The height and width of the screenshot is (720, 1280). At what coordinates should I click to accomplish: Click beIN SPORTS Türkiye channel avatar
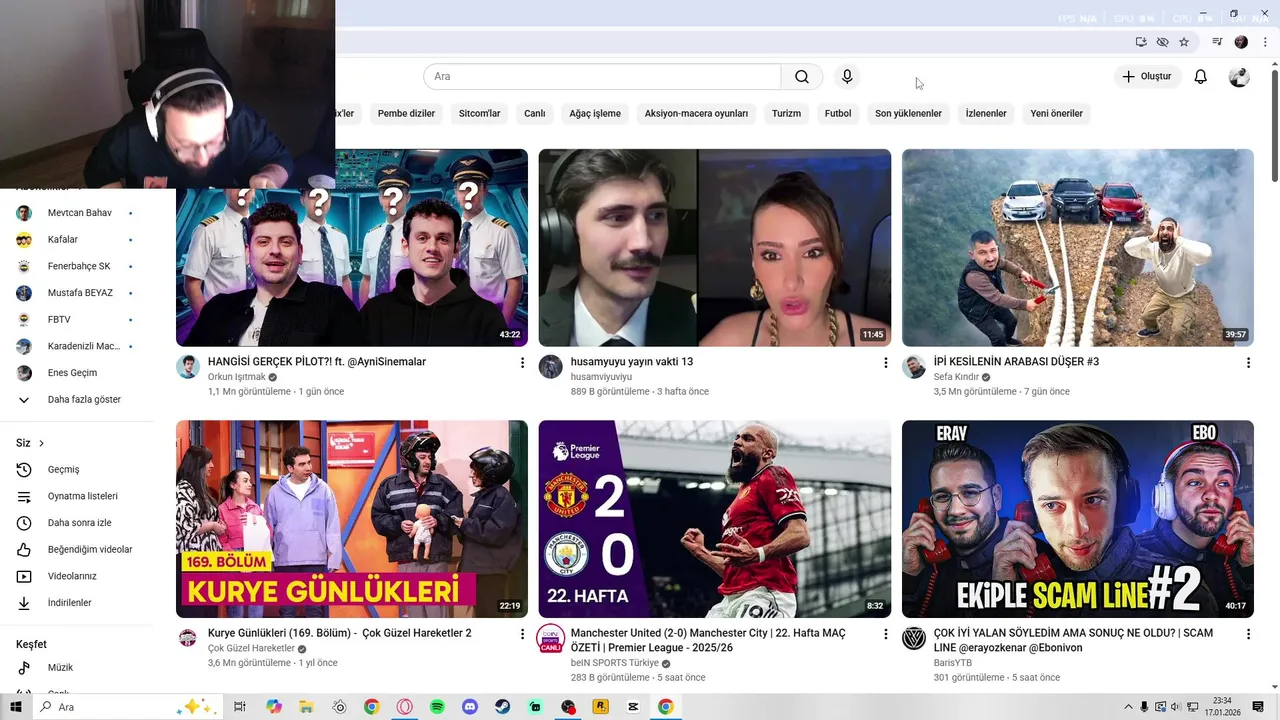551,638
